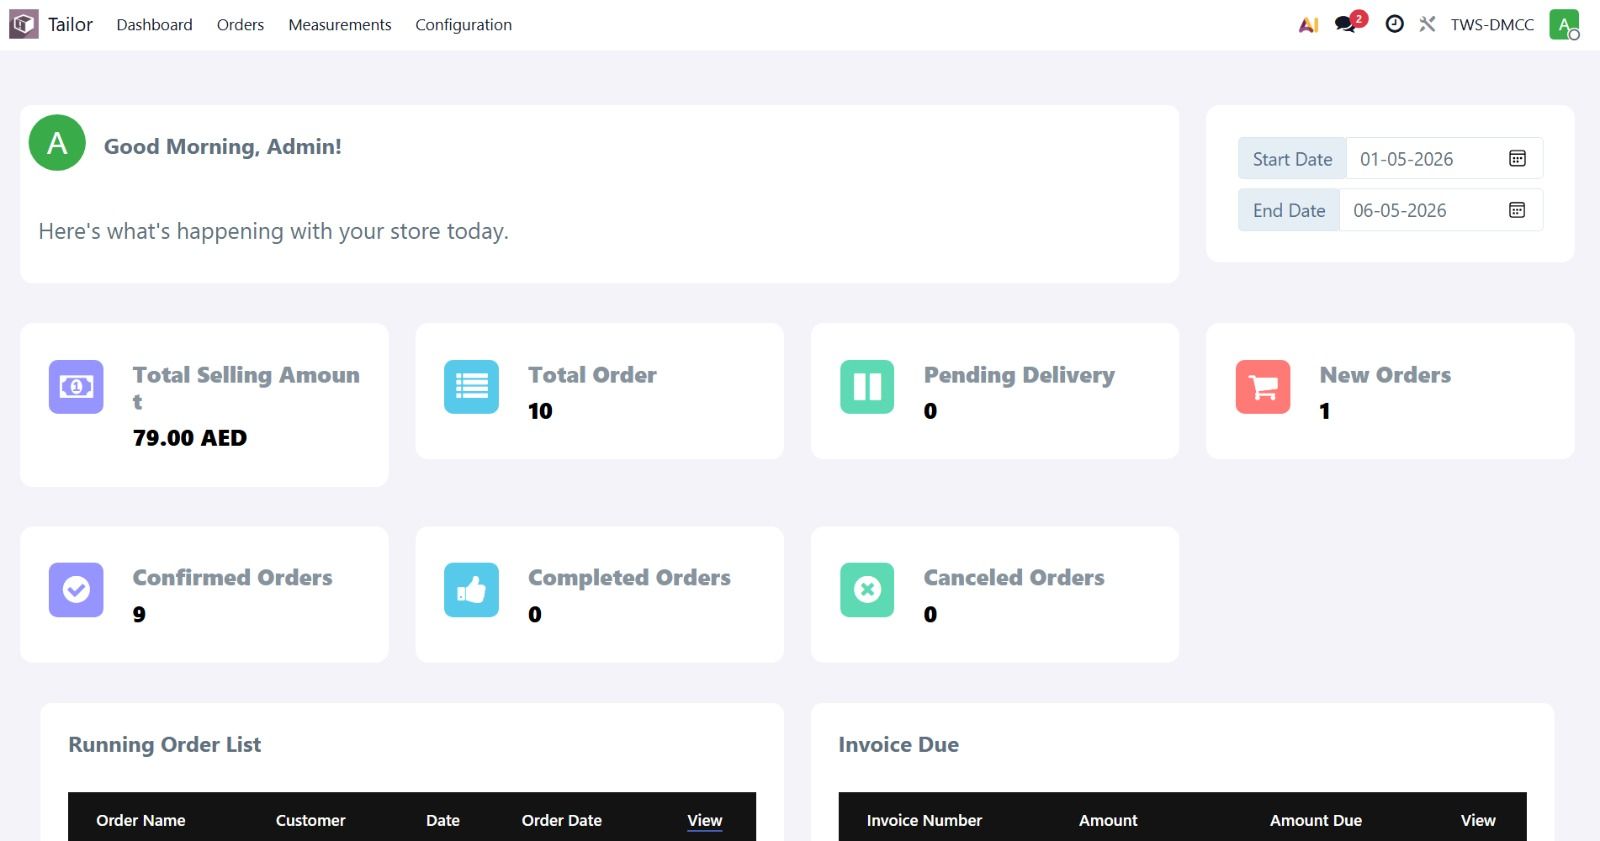1600x841 pixels.
Task: Open the AI assistant icon
Action: [x=1308, y=25]
